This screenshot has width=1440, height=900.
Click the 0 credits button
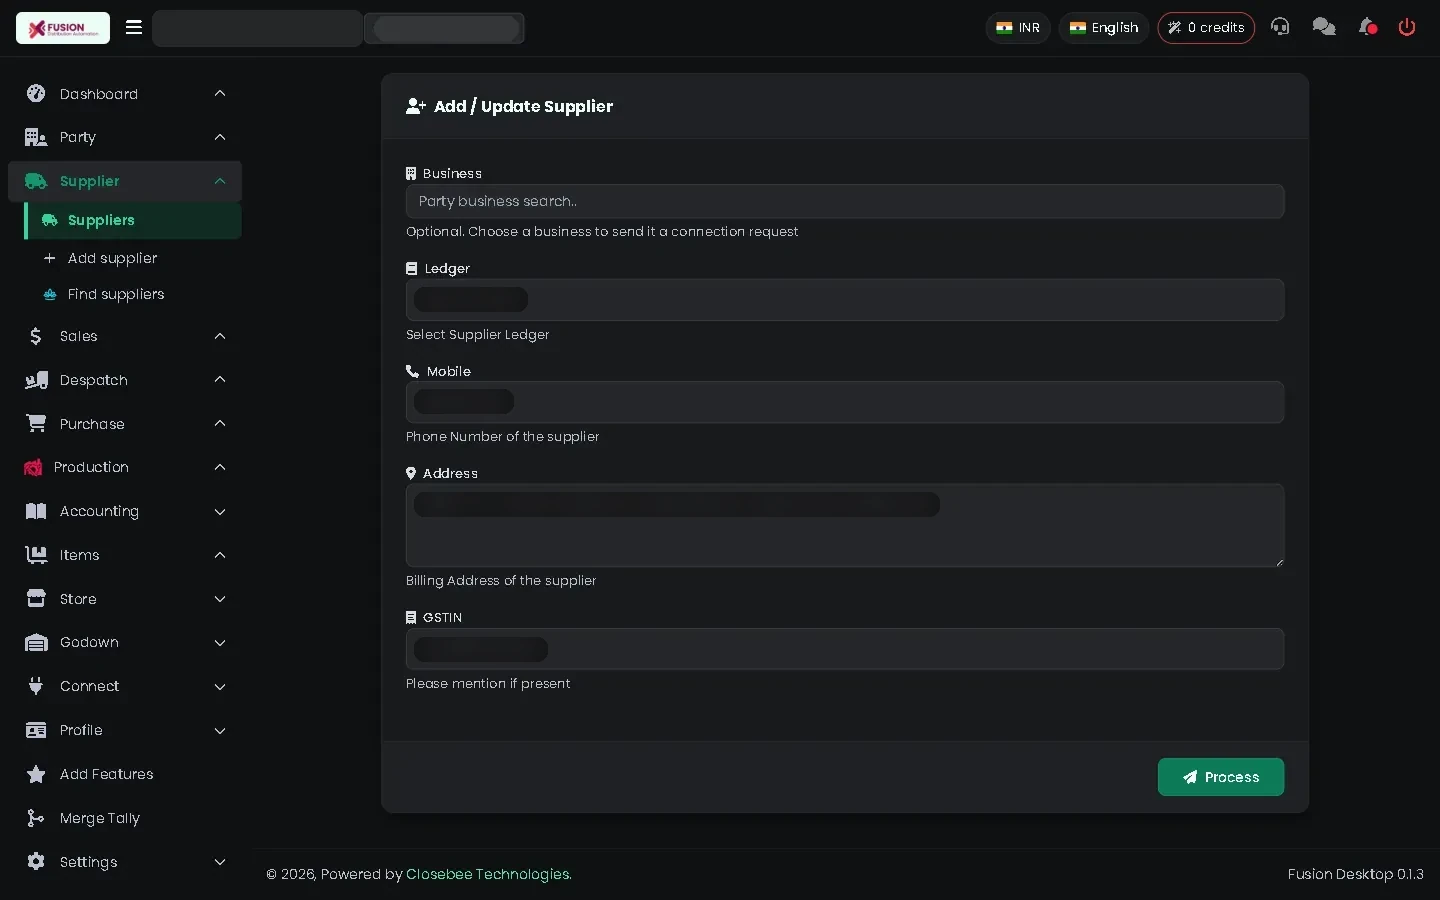[x=1206, y=28]
